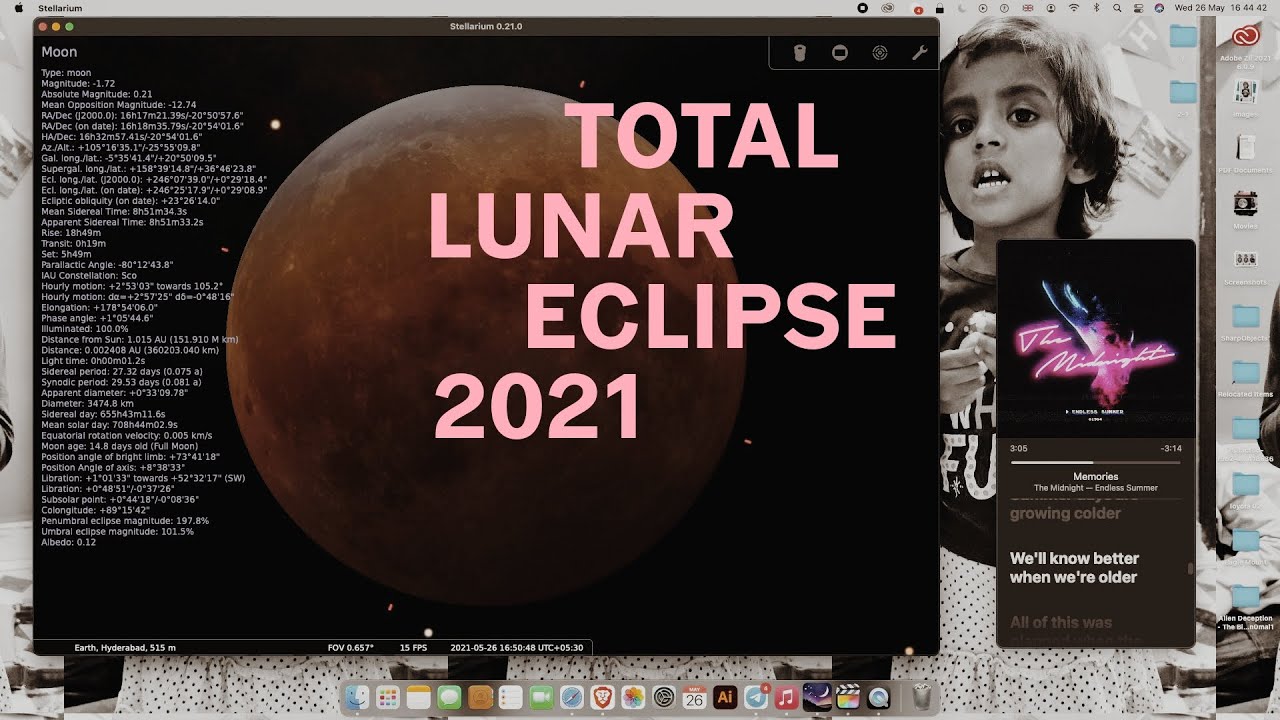Click the Stellarium telescope view icon
Screen dimensions: 1280x720
point(800,53)
